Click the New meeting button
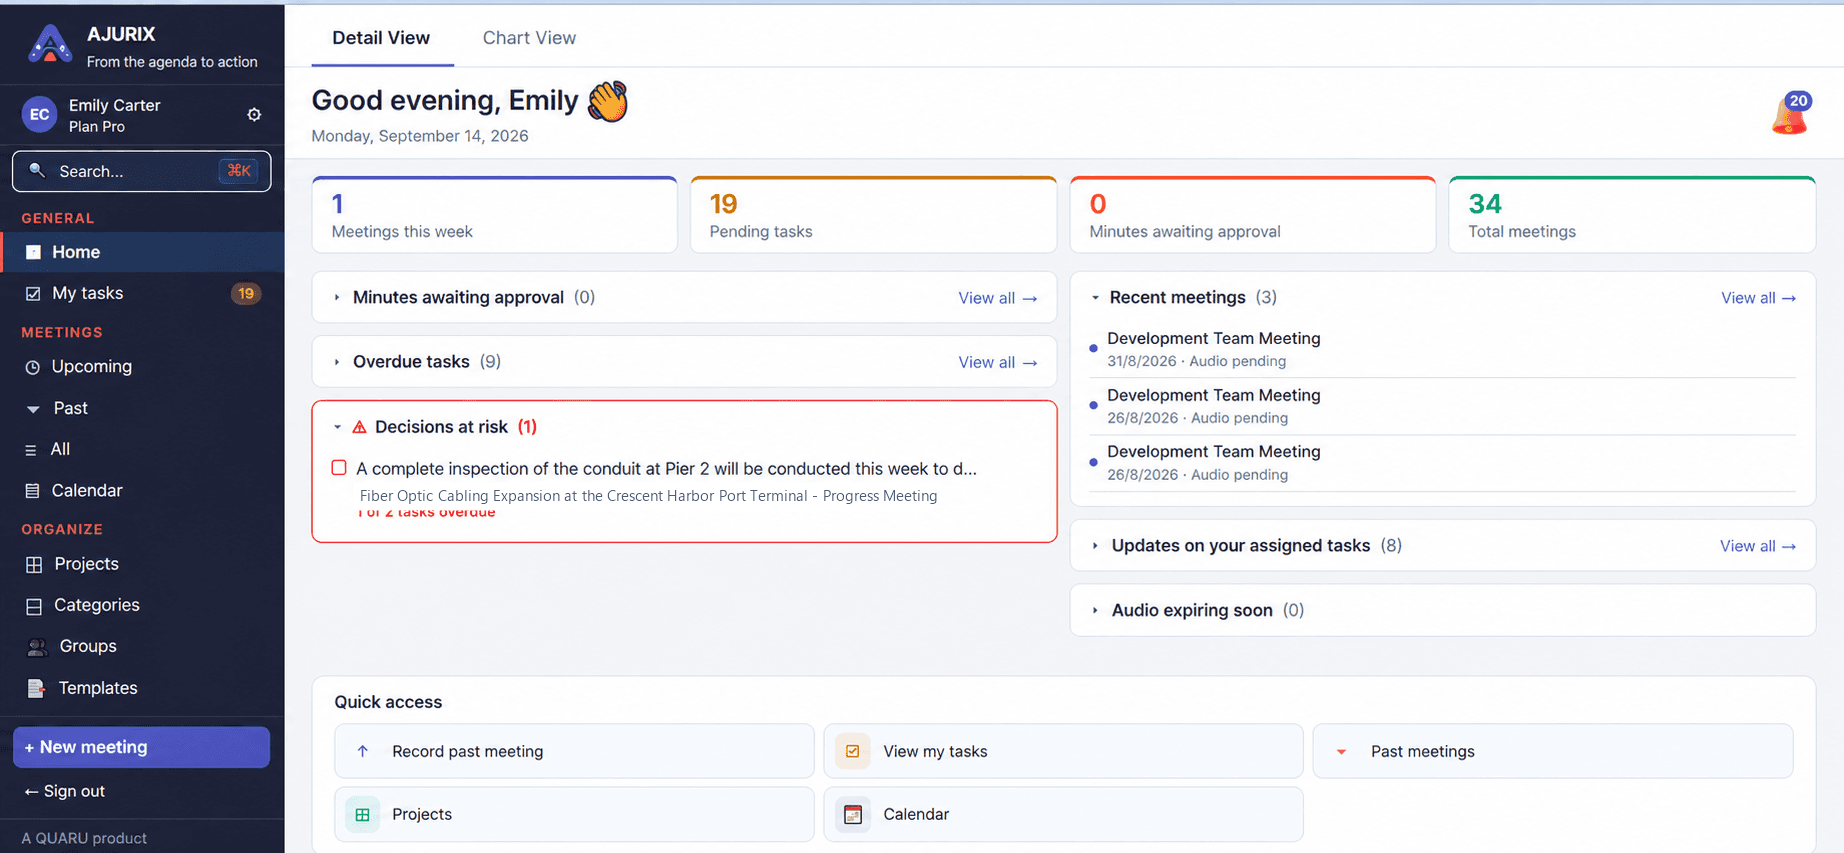Screen dimensions: 1844x853 (141, 747)
